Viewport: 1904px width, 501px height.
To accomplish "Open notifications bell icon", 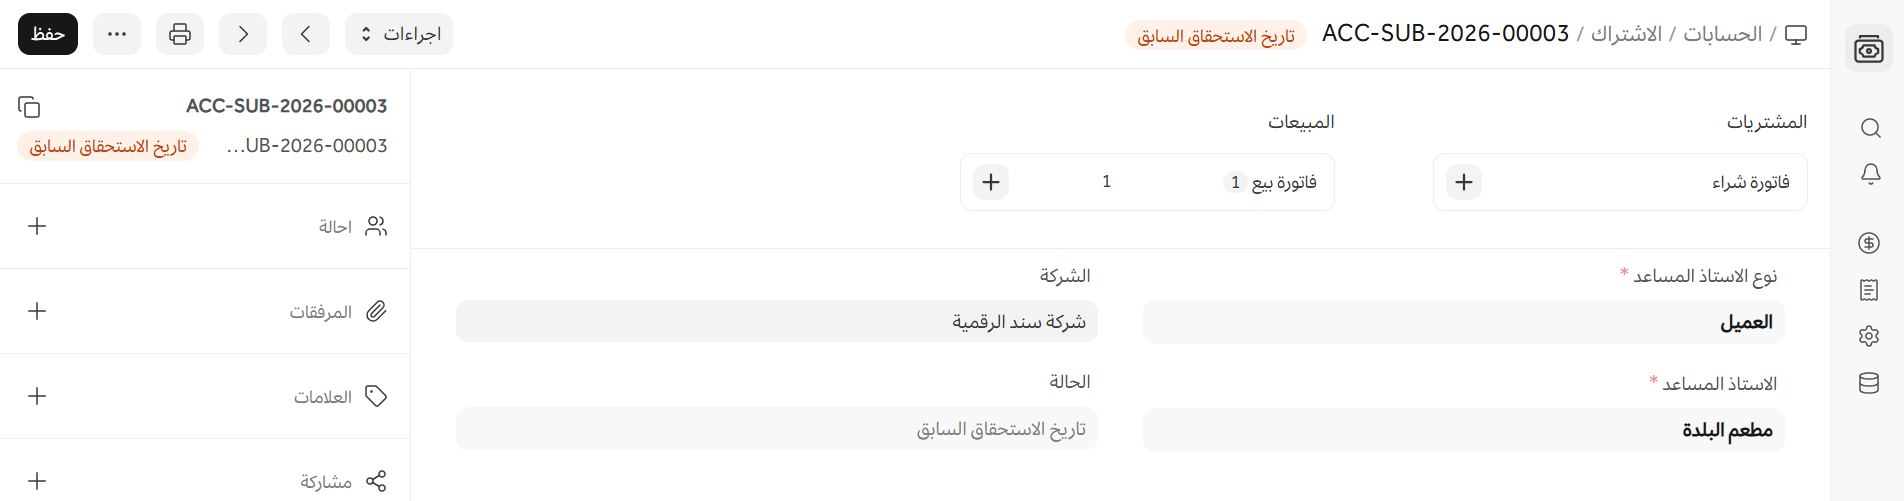I will [1870, 174].
